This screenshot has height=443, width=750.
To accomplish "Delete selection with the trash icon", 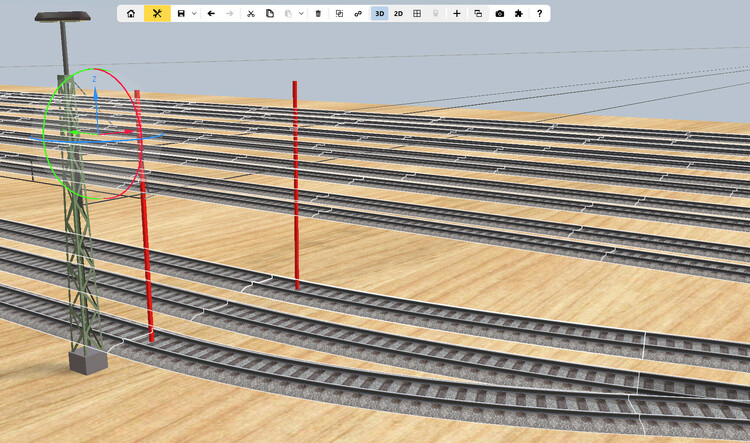I will [318, 13].
